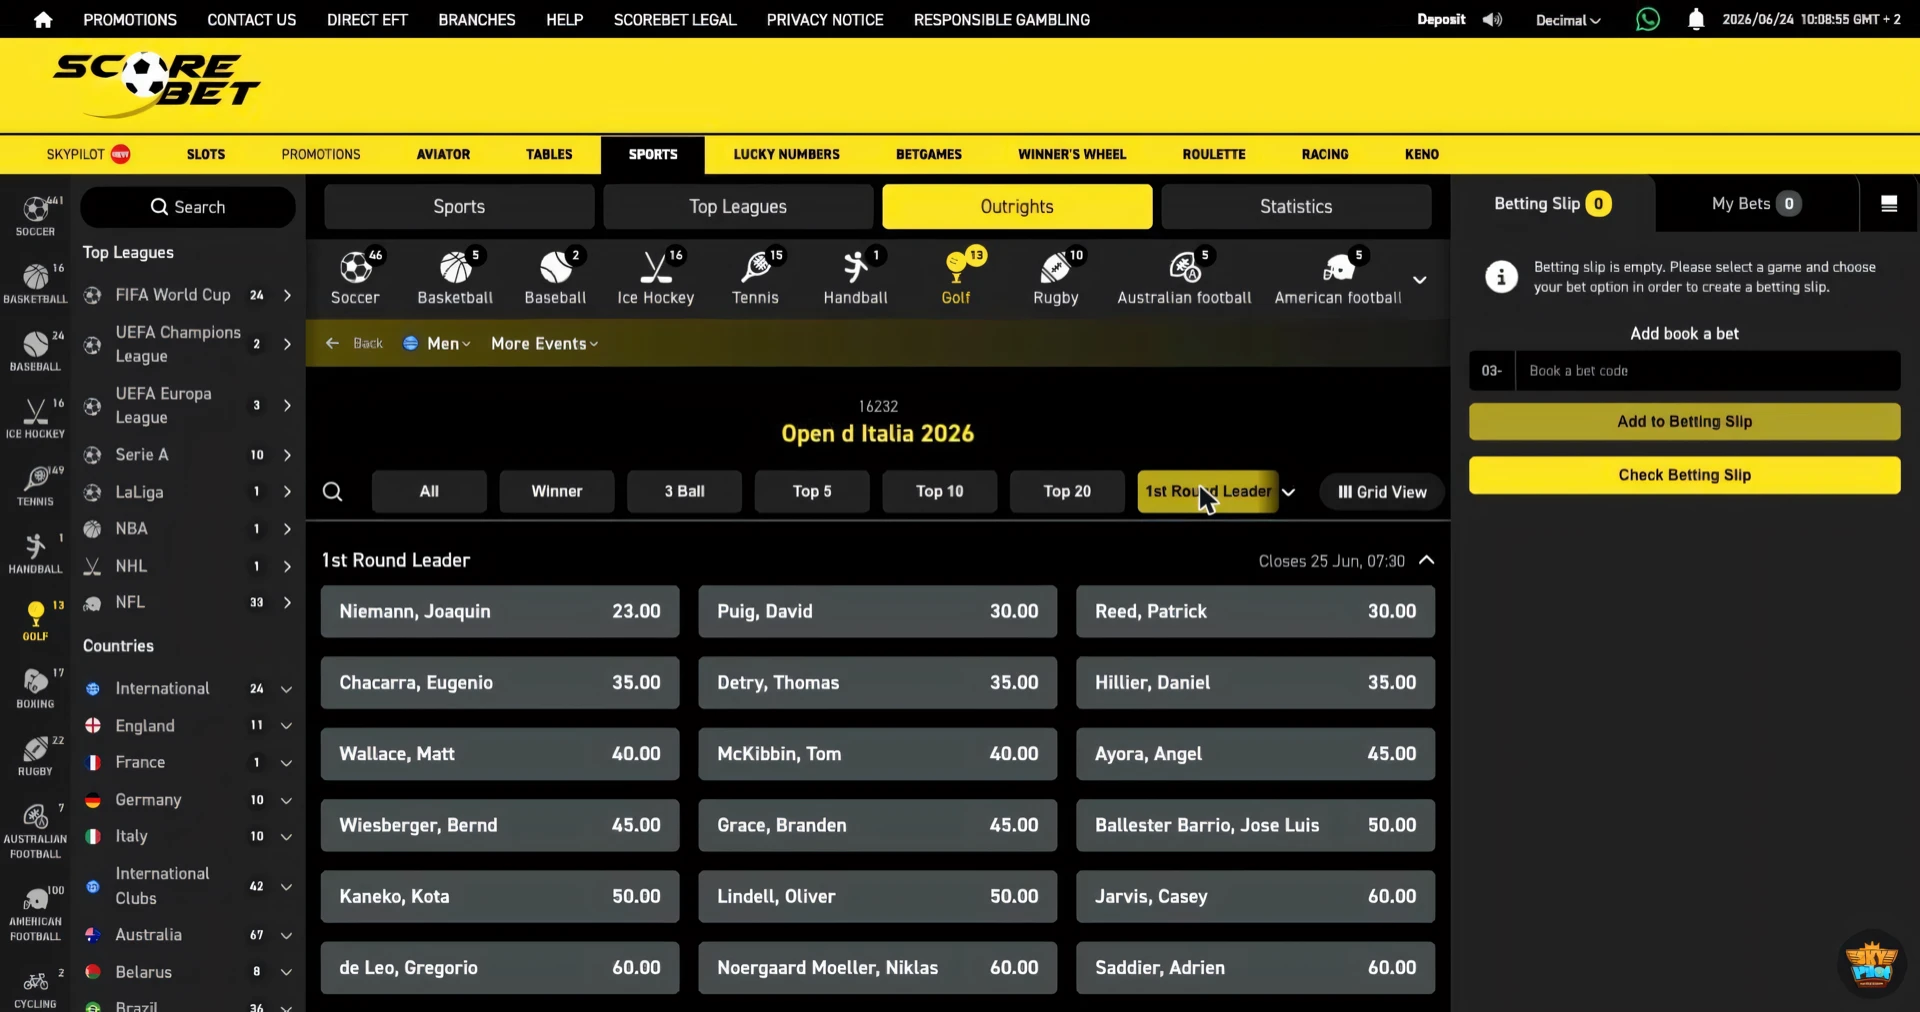The image size is (1920, 1012).
Task: Choose Soccer outrights icon in sports row
Action: tap(355, 278)
